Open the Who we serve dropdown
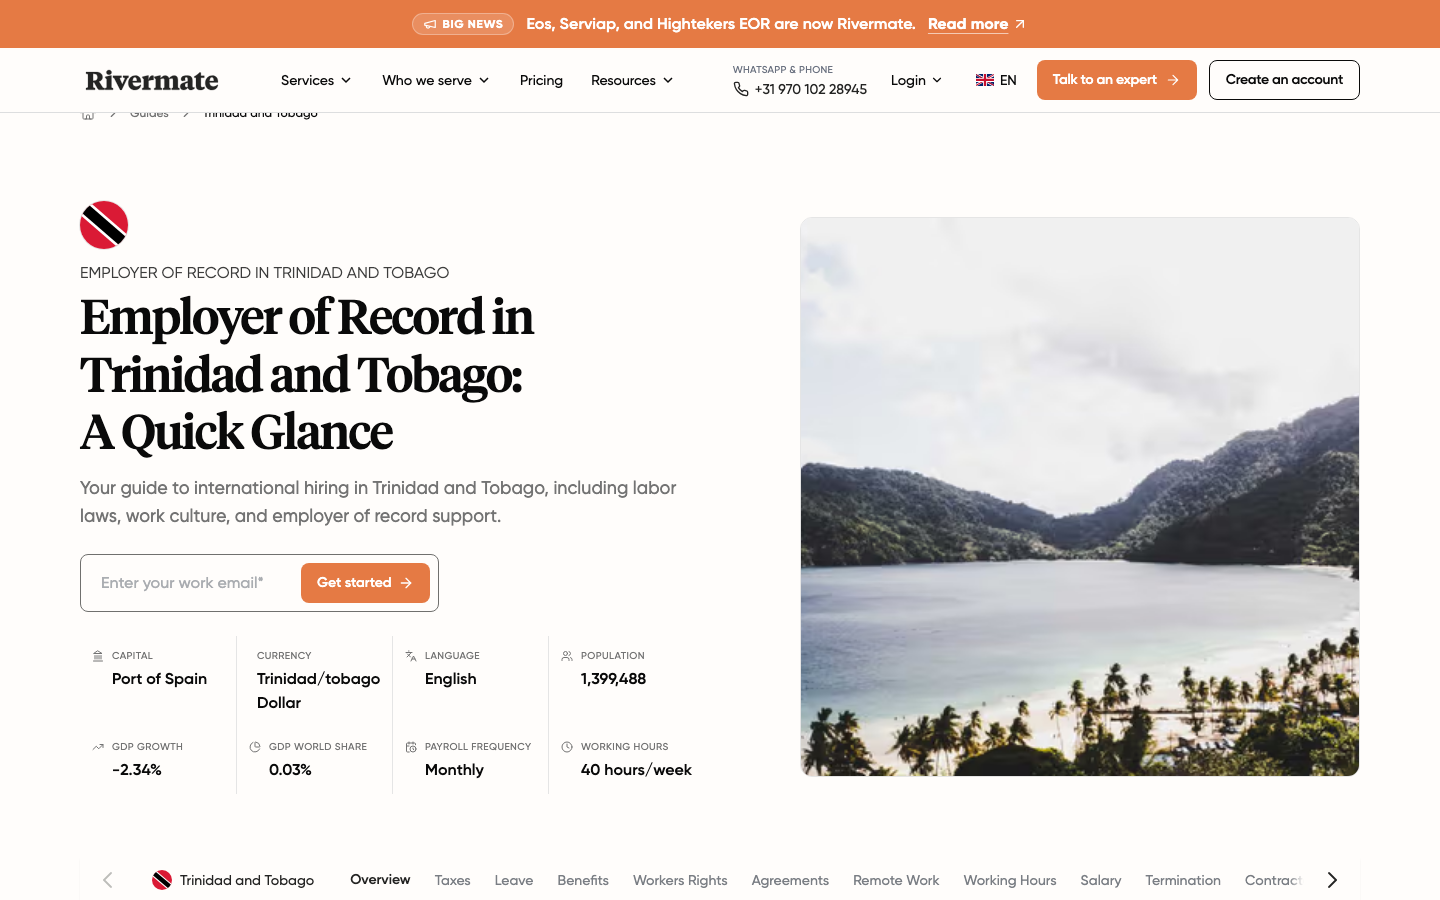 pos(436,80)
